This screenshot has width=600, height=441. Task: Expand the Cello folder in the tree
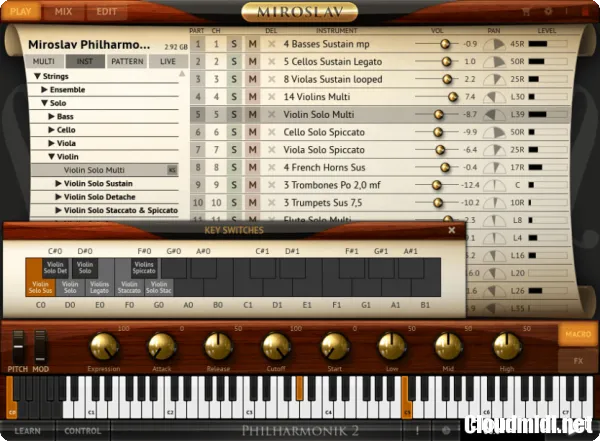[51, 130]
